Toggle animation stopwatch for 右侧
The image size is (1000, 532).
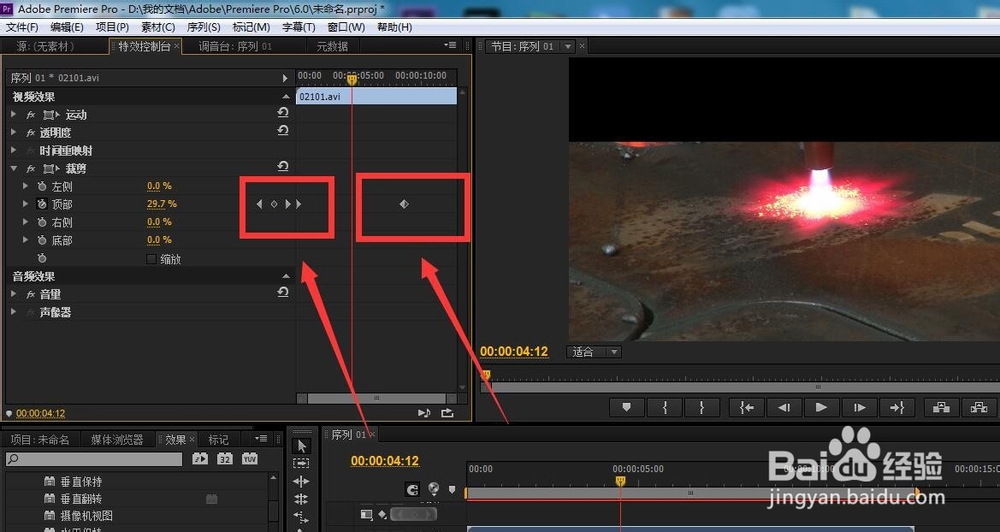pyautogui.click(x=42, y=222)
